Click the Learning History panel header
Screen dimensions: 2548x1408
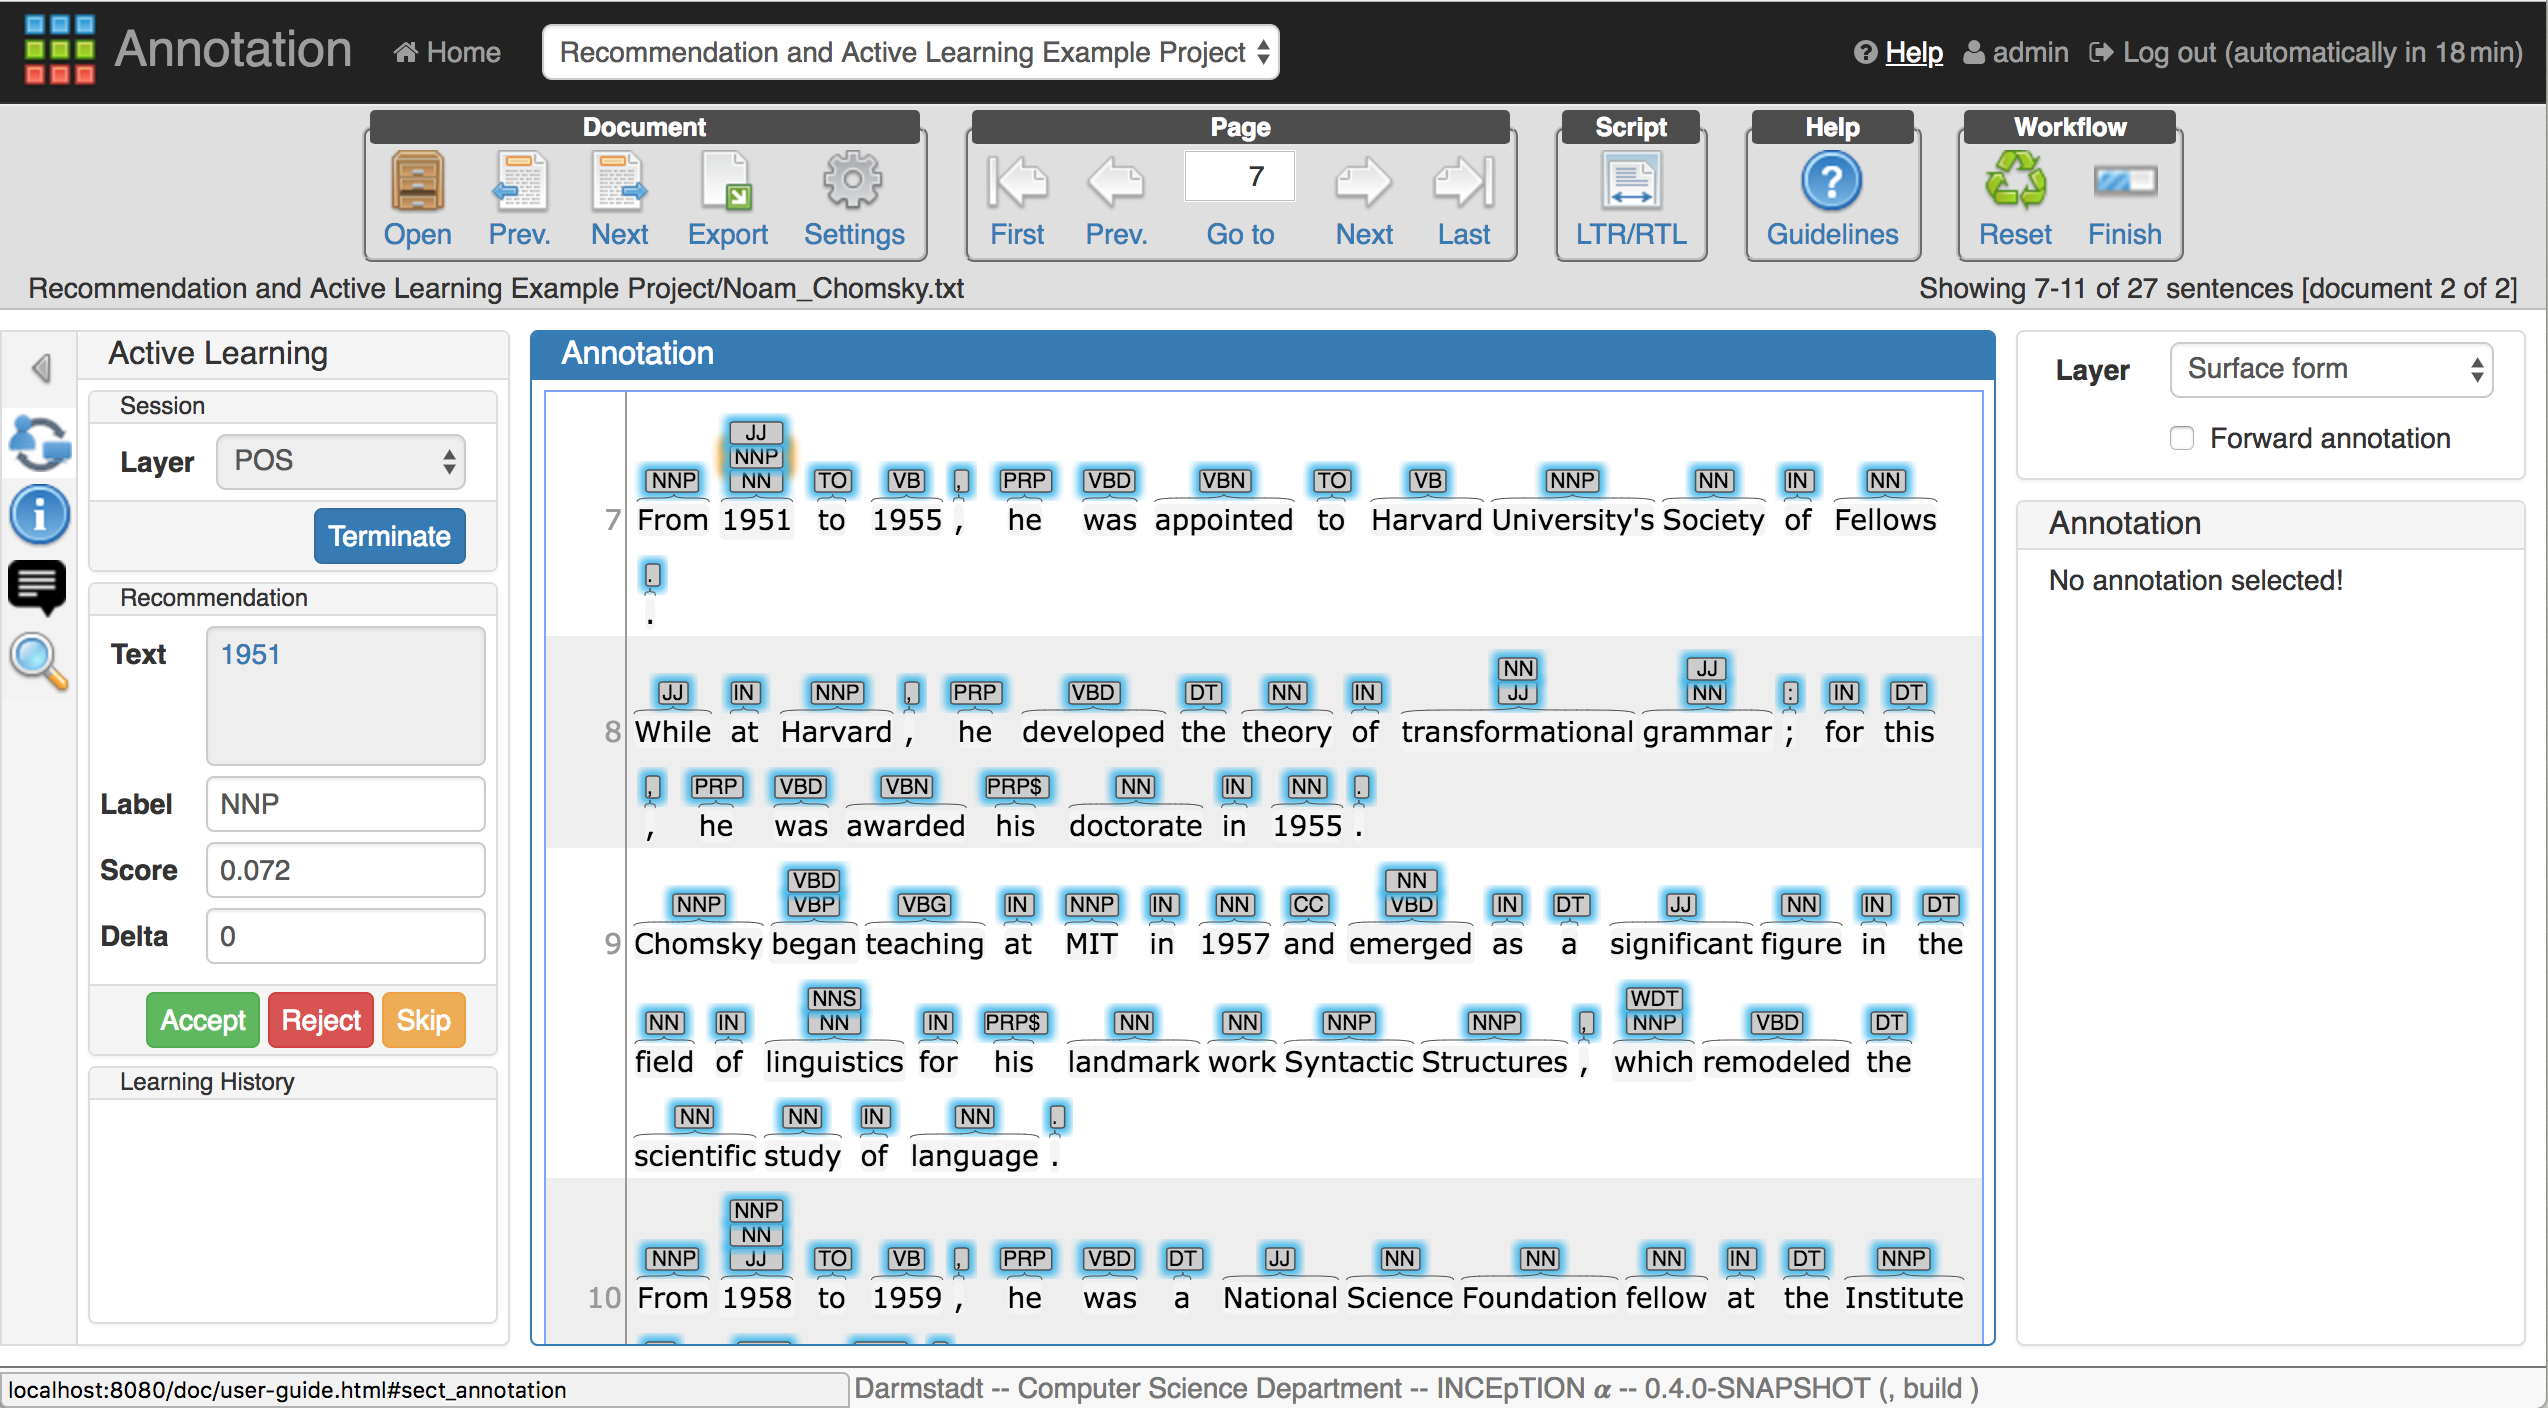point(293,1082)
